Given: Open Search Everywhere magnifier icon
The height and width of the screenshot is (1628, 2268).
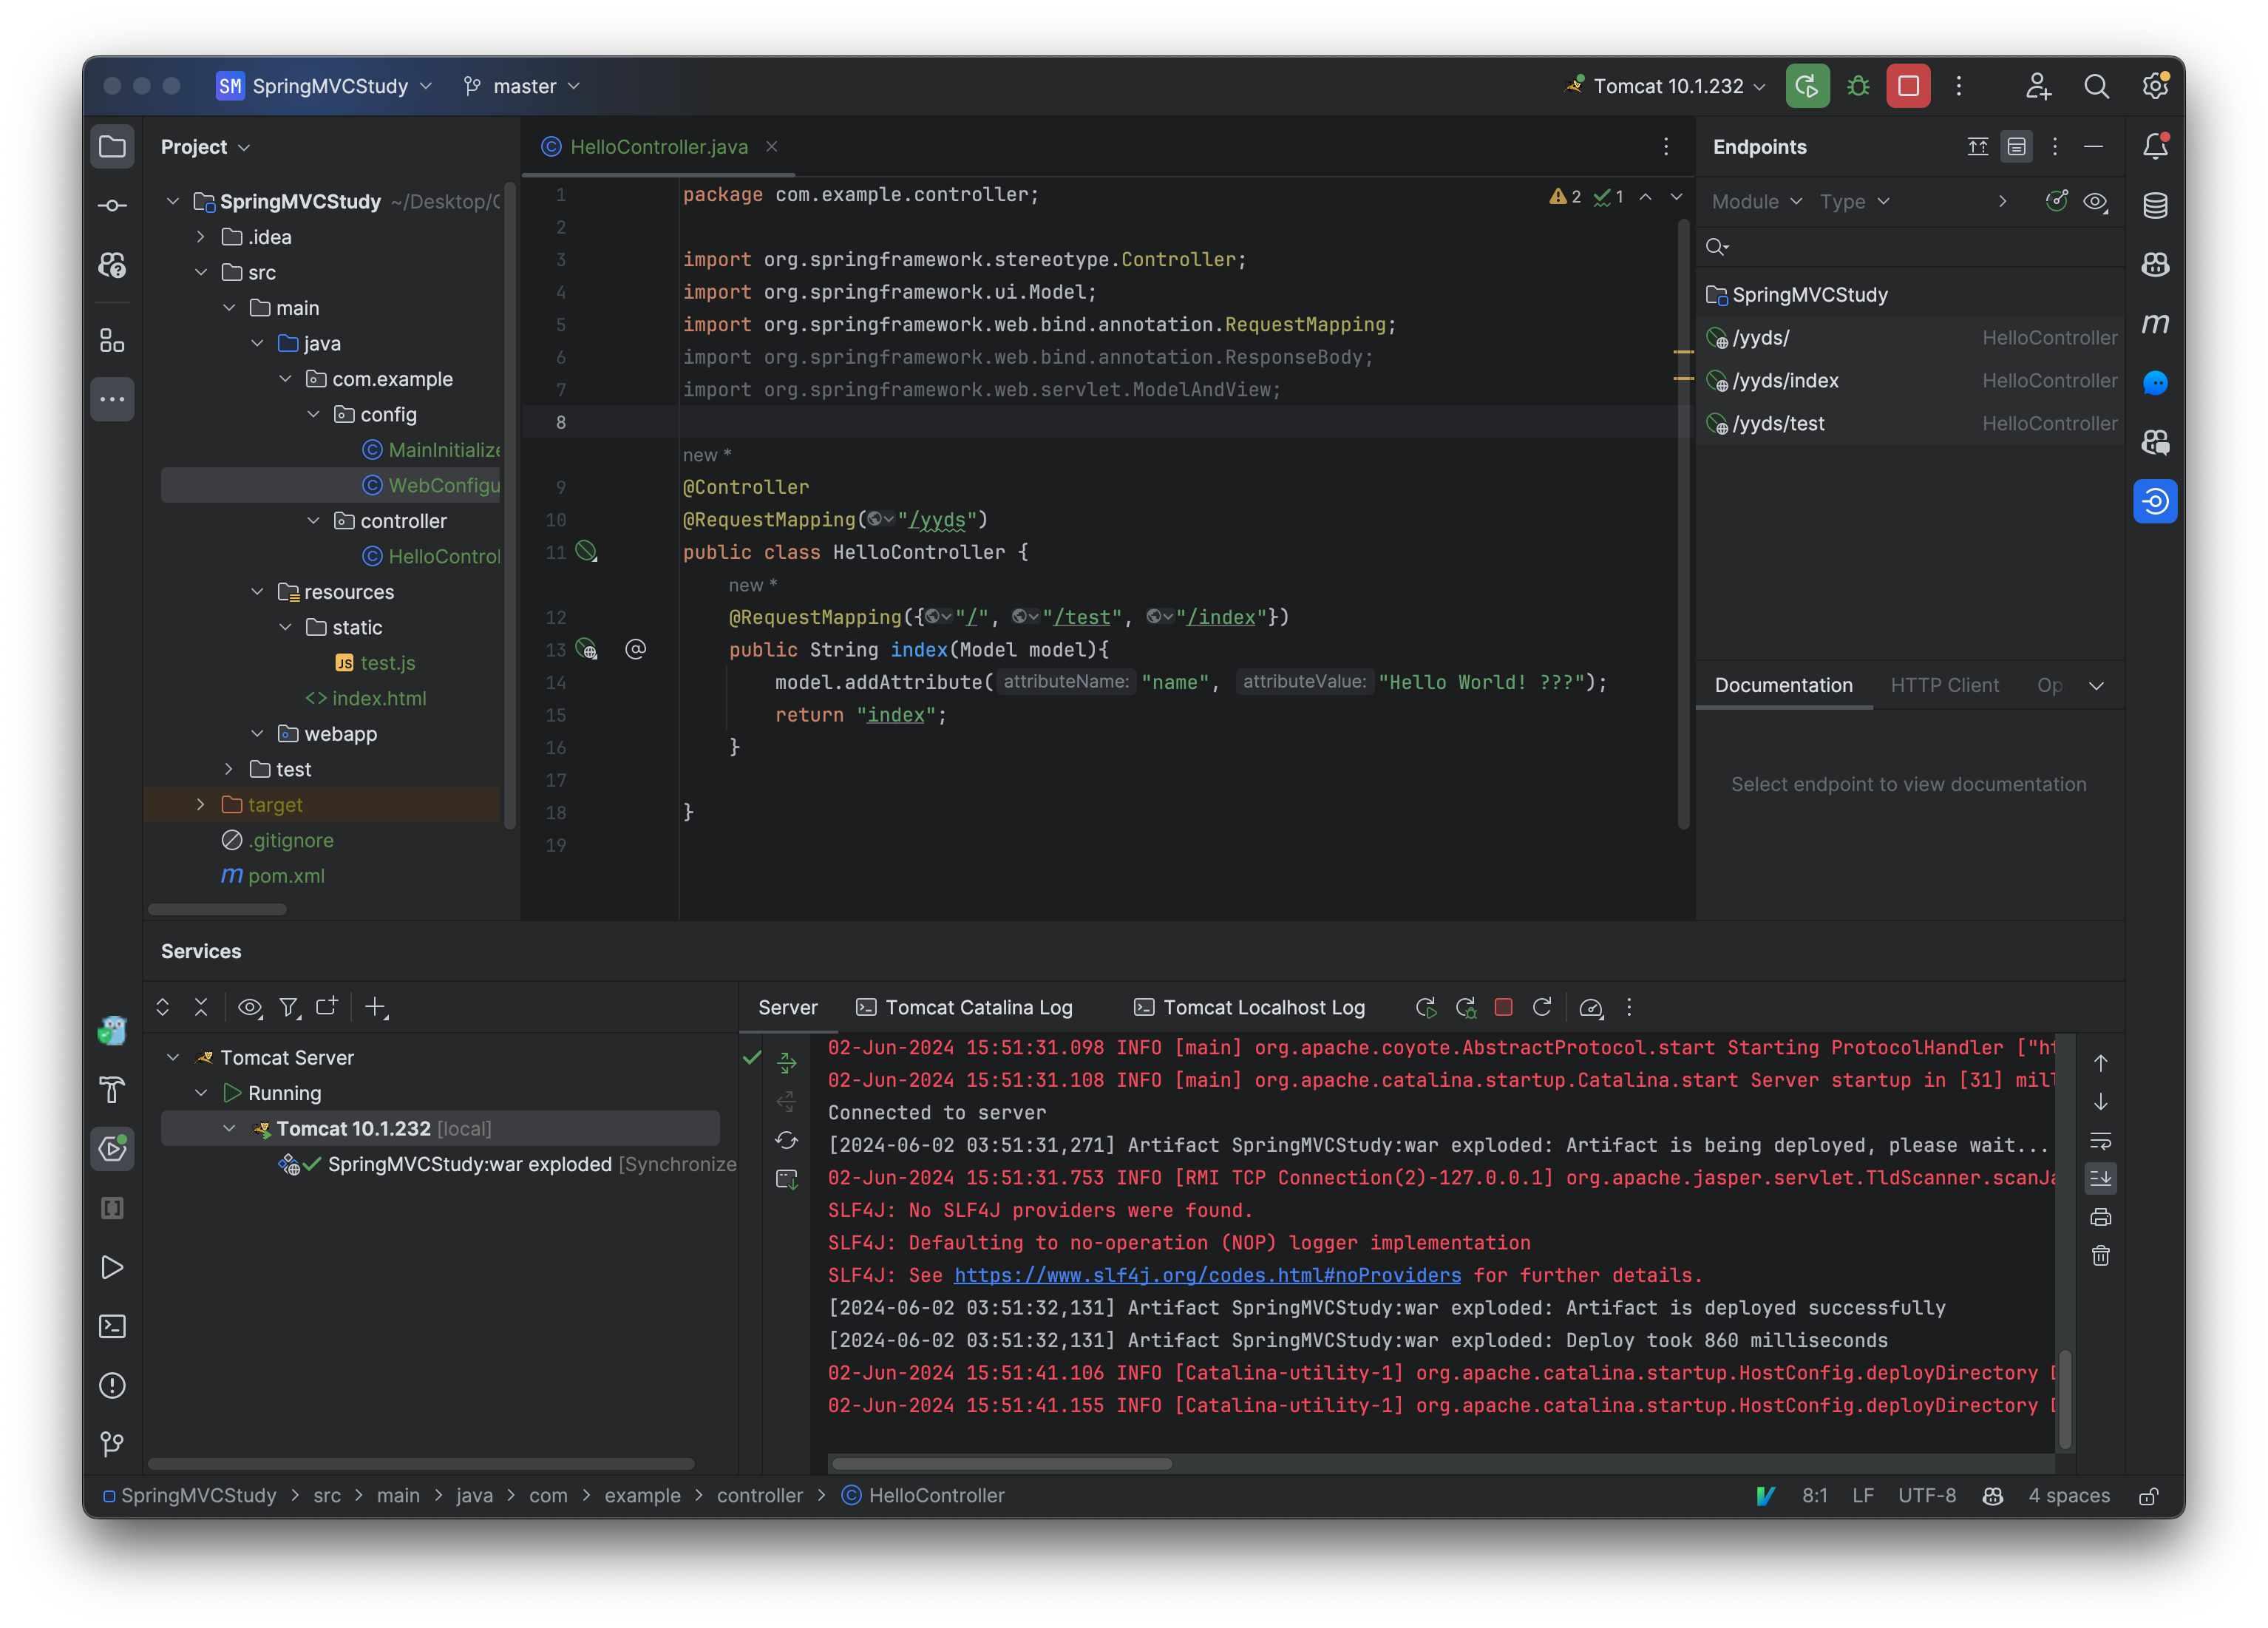Looking at the screenshot, I should click(x=2096, y=86).
